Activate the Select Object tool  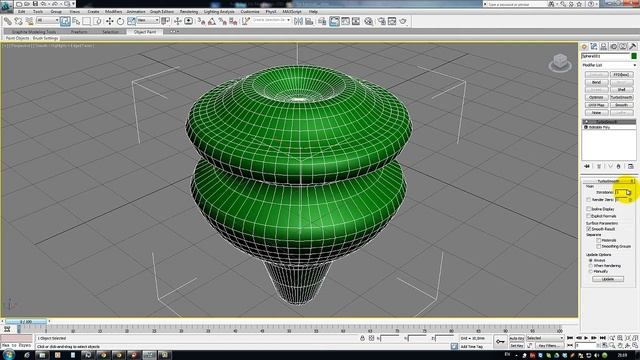[65, 21]
